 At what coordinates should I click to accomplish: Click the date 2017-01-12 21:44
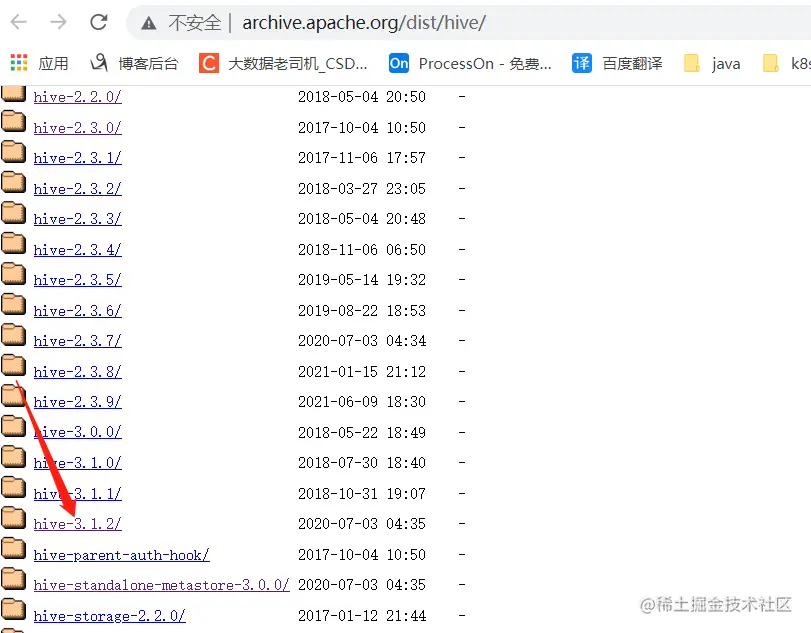(362, 616)
